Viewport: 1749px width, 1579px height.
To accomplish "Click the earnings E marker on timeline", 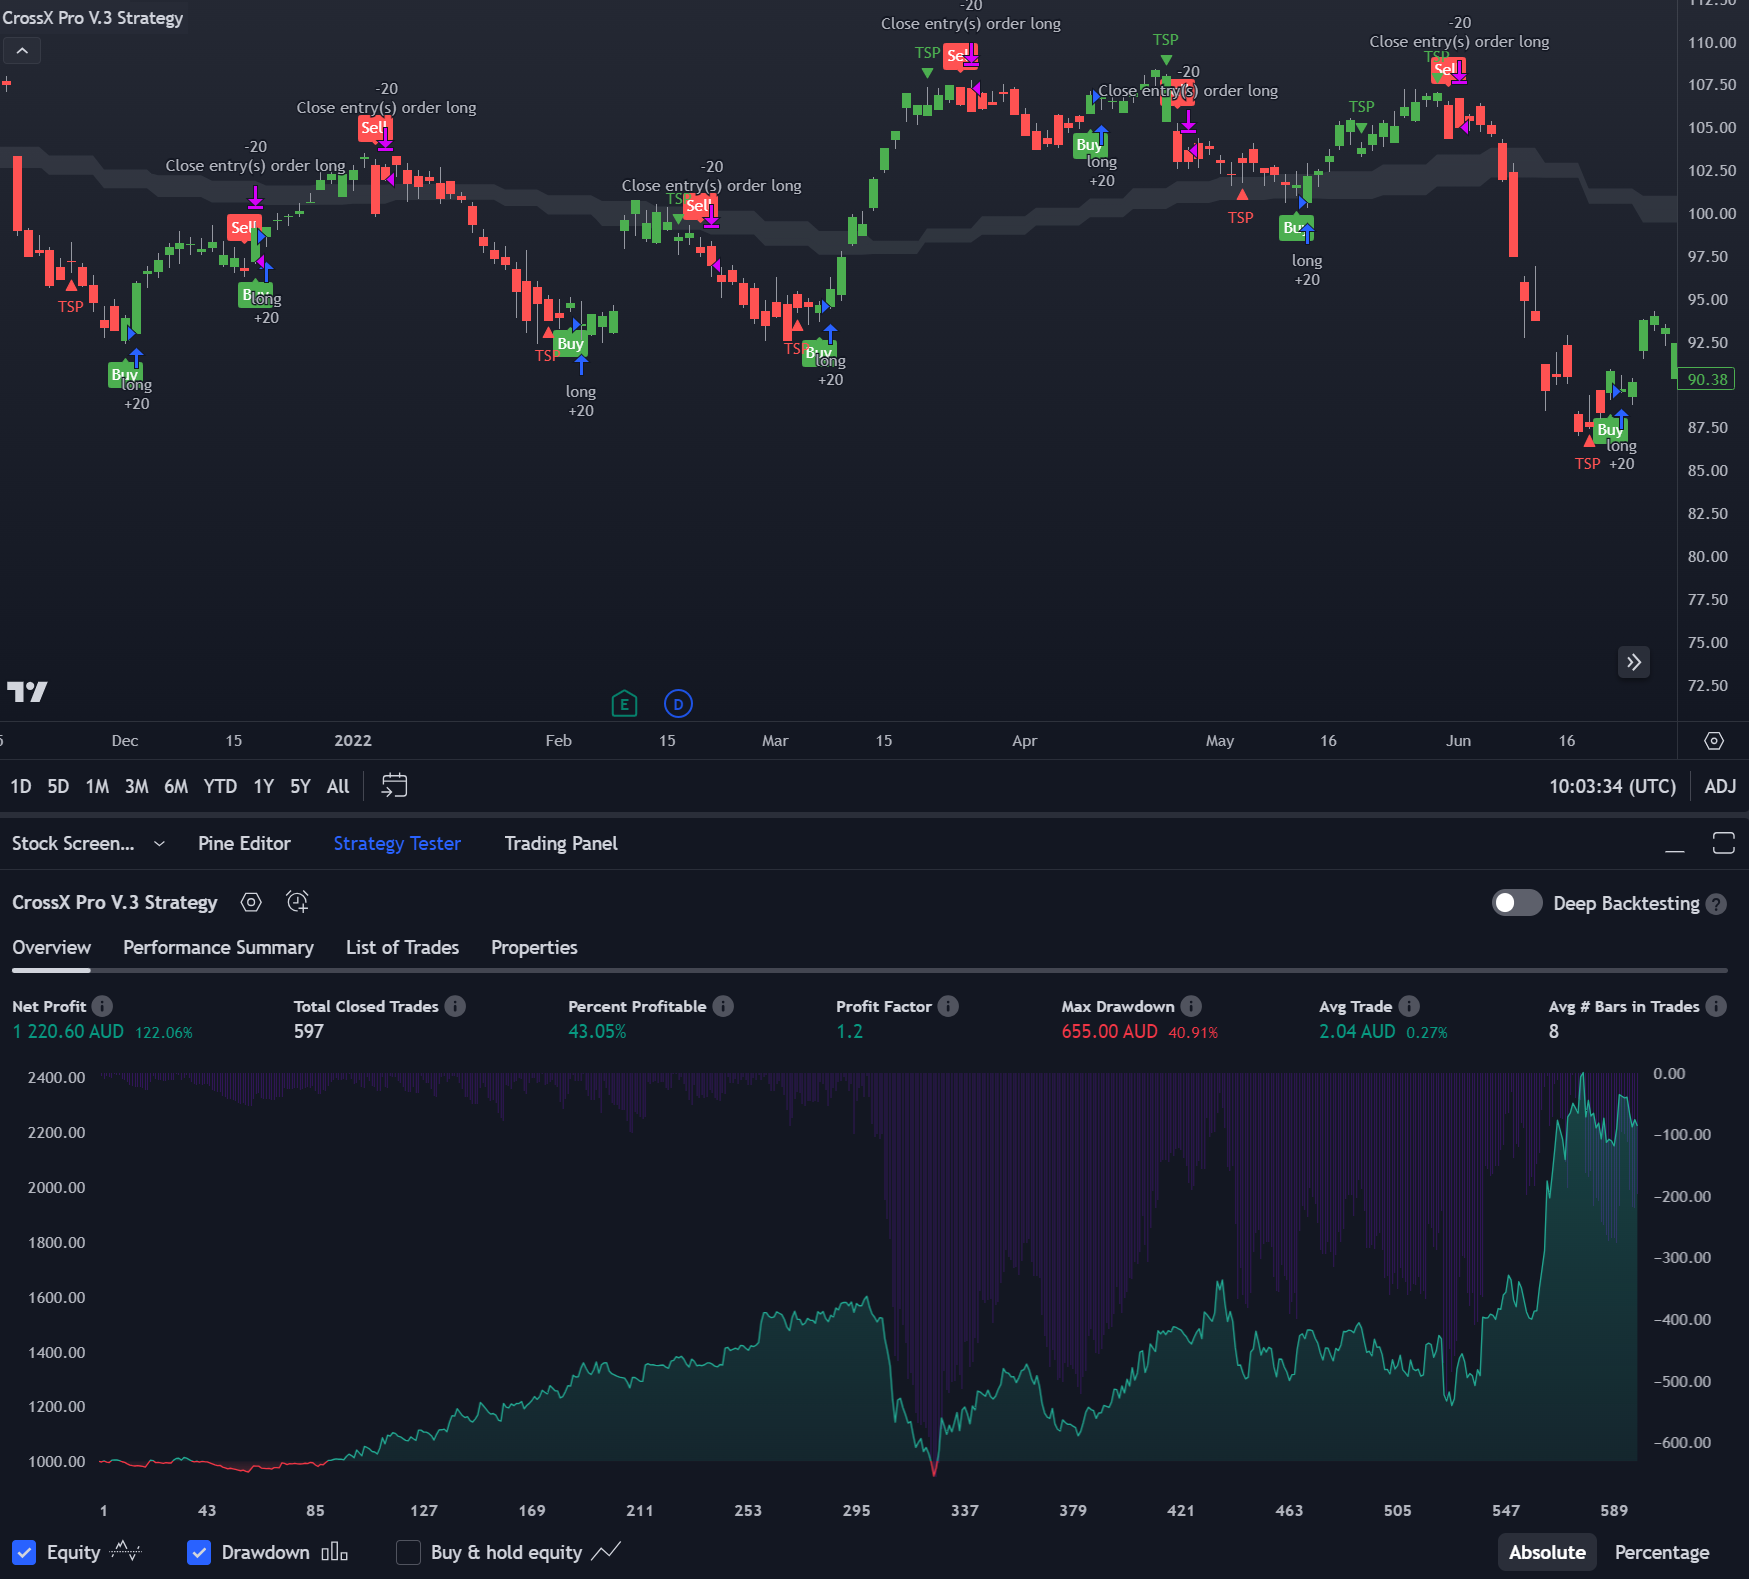I will pyautogui.click(x=624, y=704).
